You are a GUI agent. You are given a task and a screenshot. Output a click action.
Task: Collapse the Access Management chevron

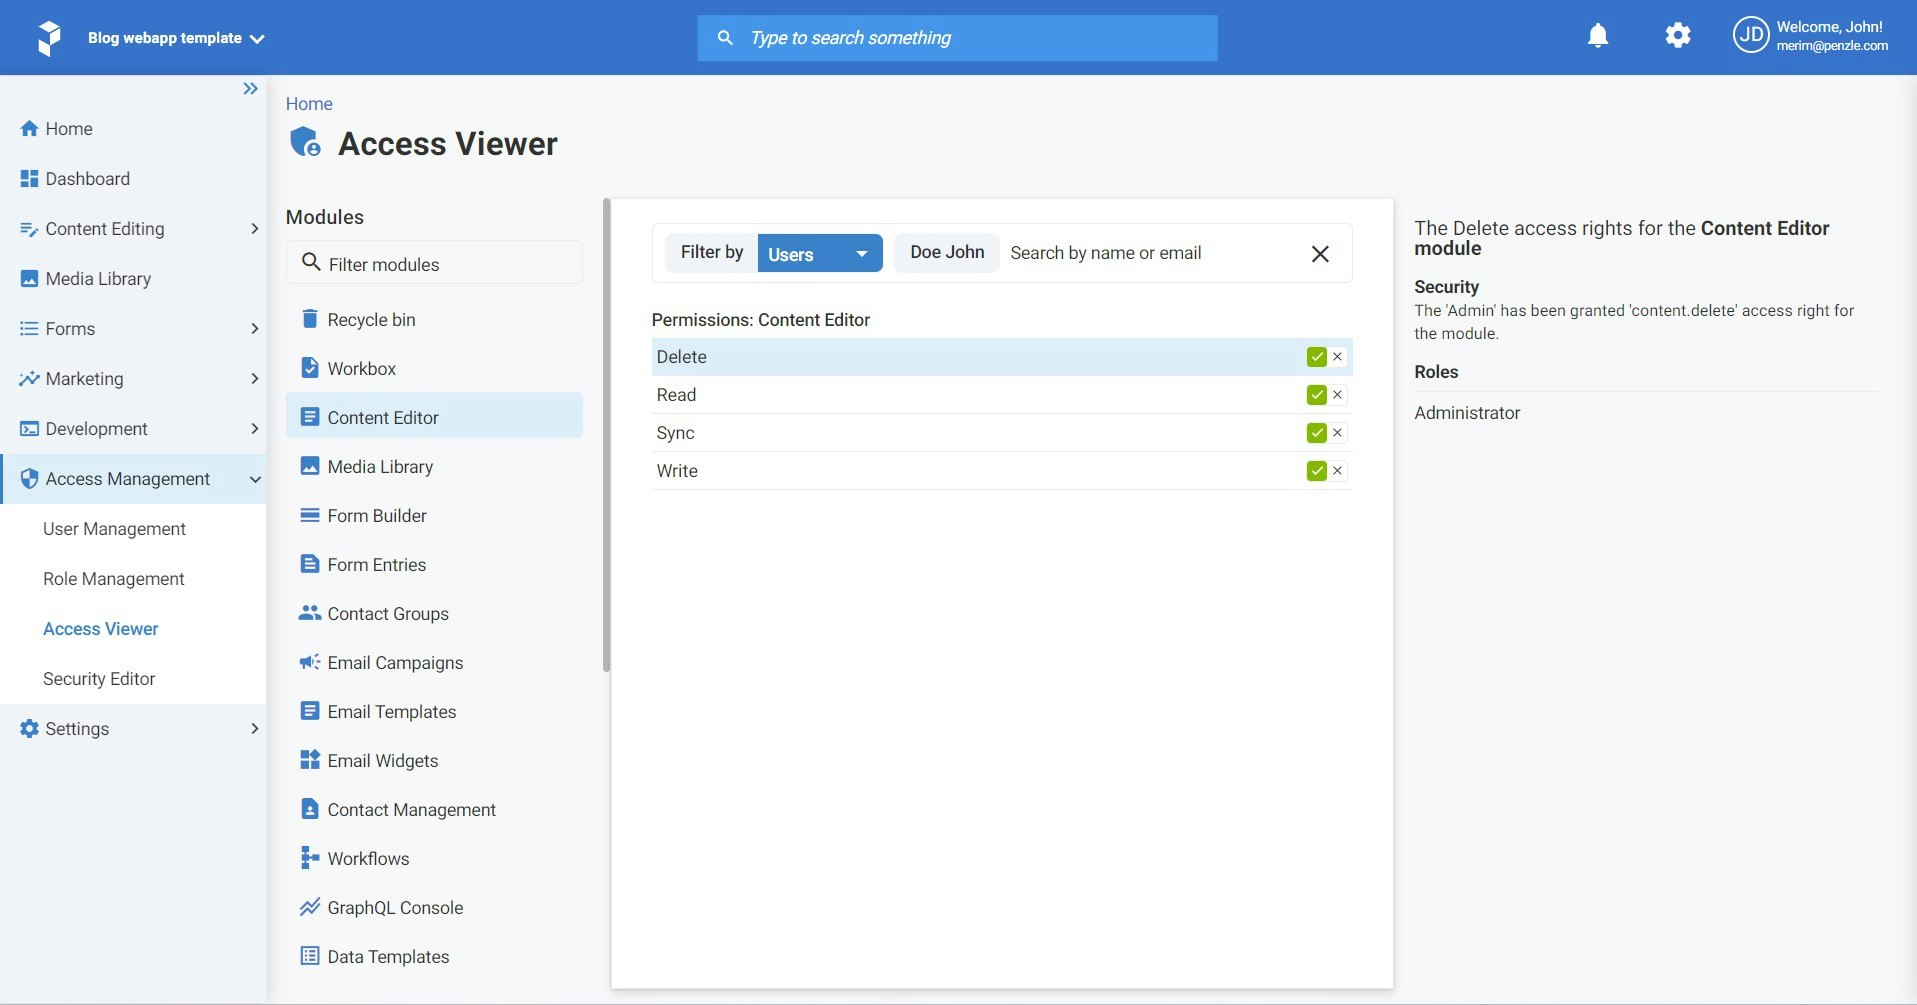coord(255,479)
